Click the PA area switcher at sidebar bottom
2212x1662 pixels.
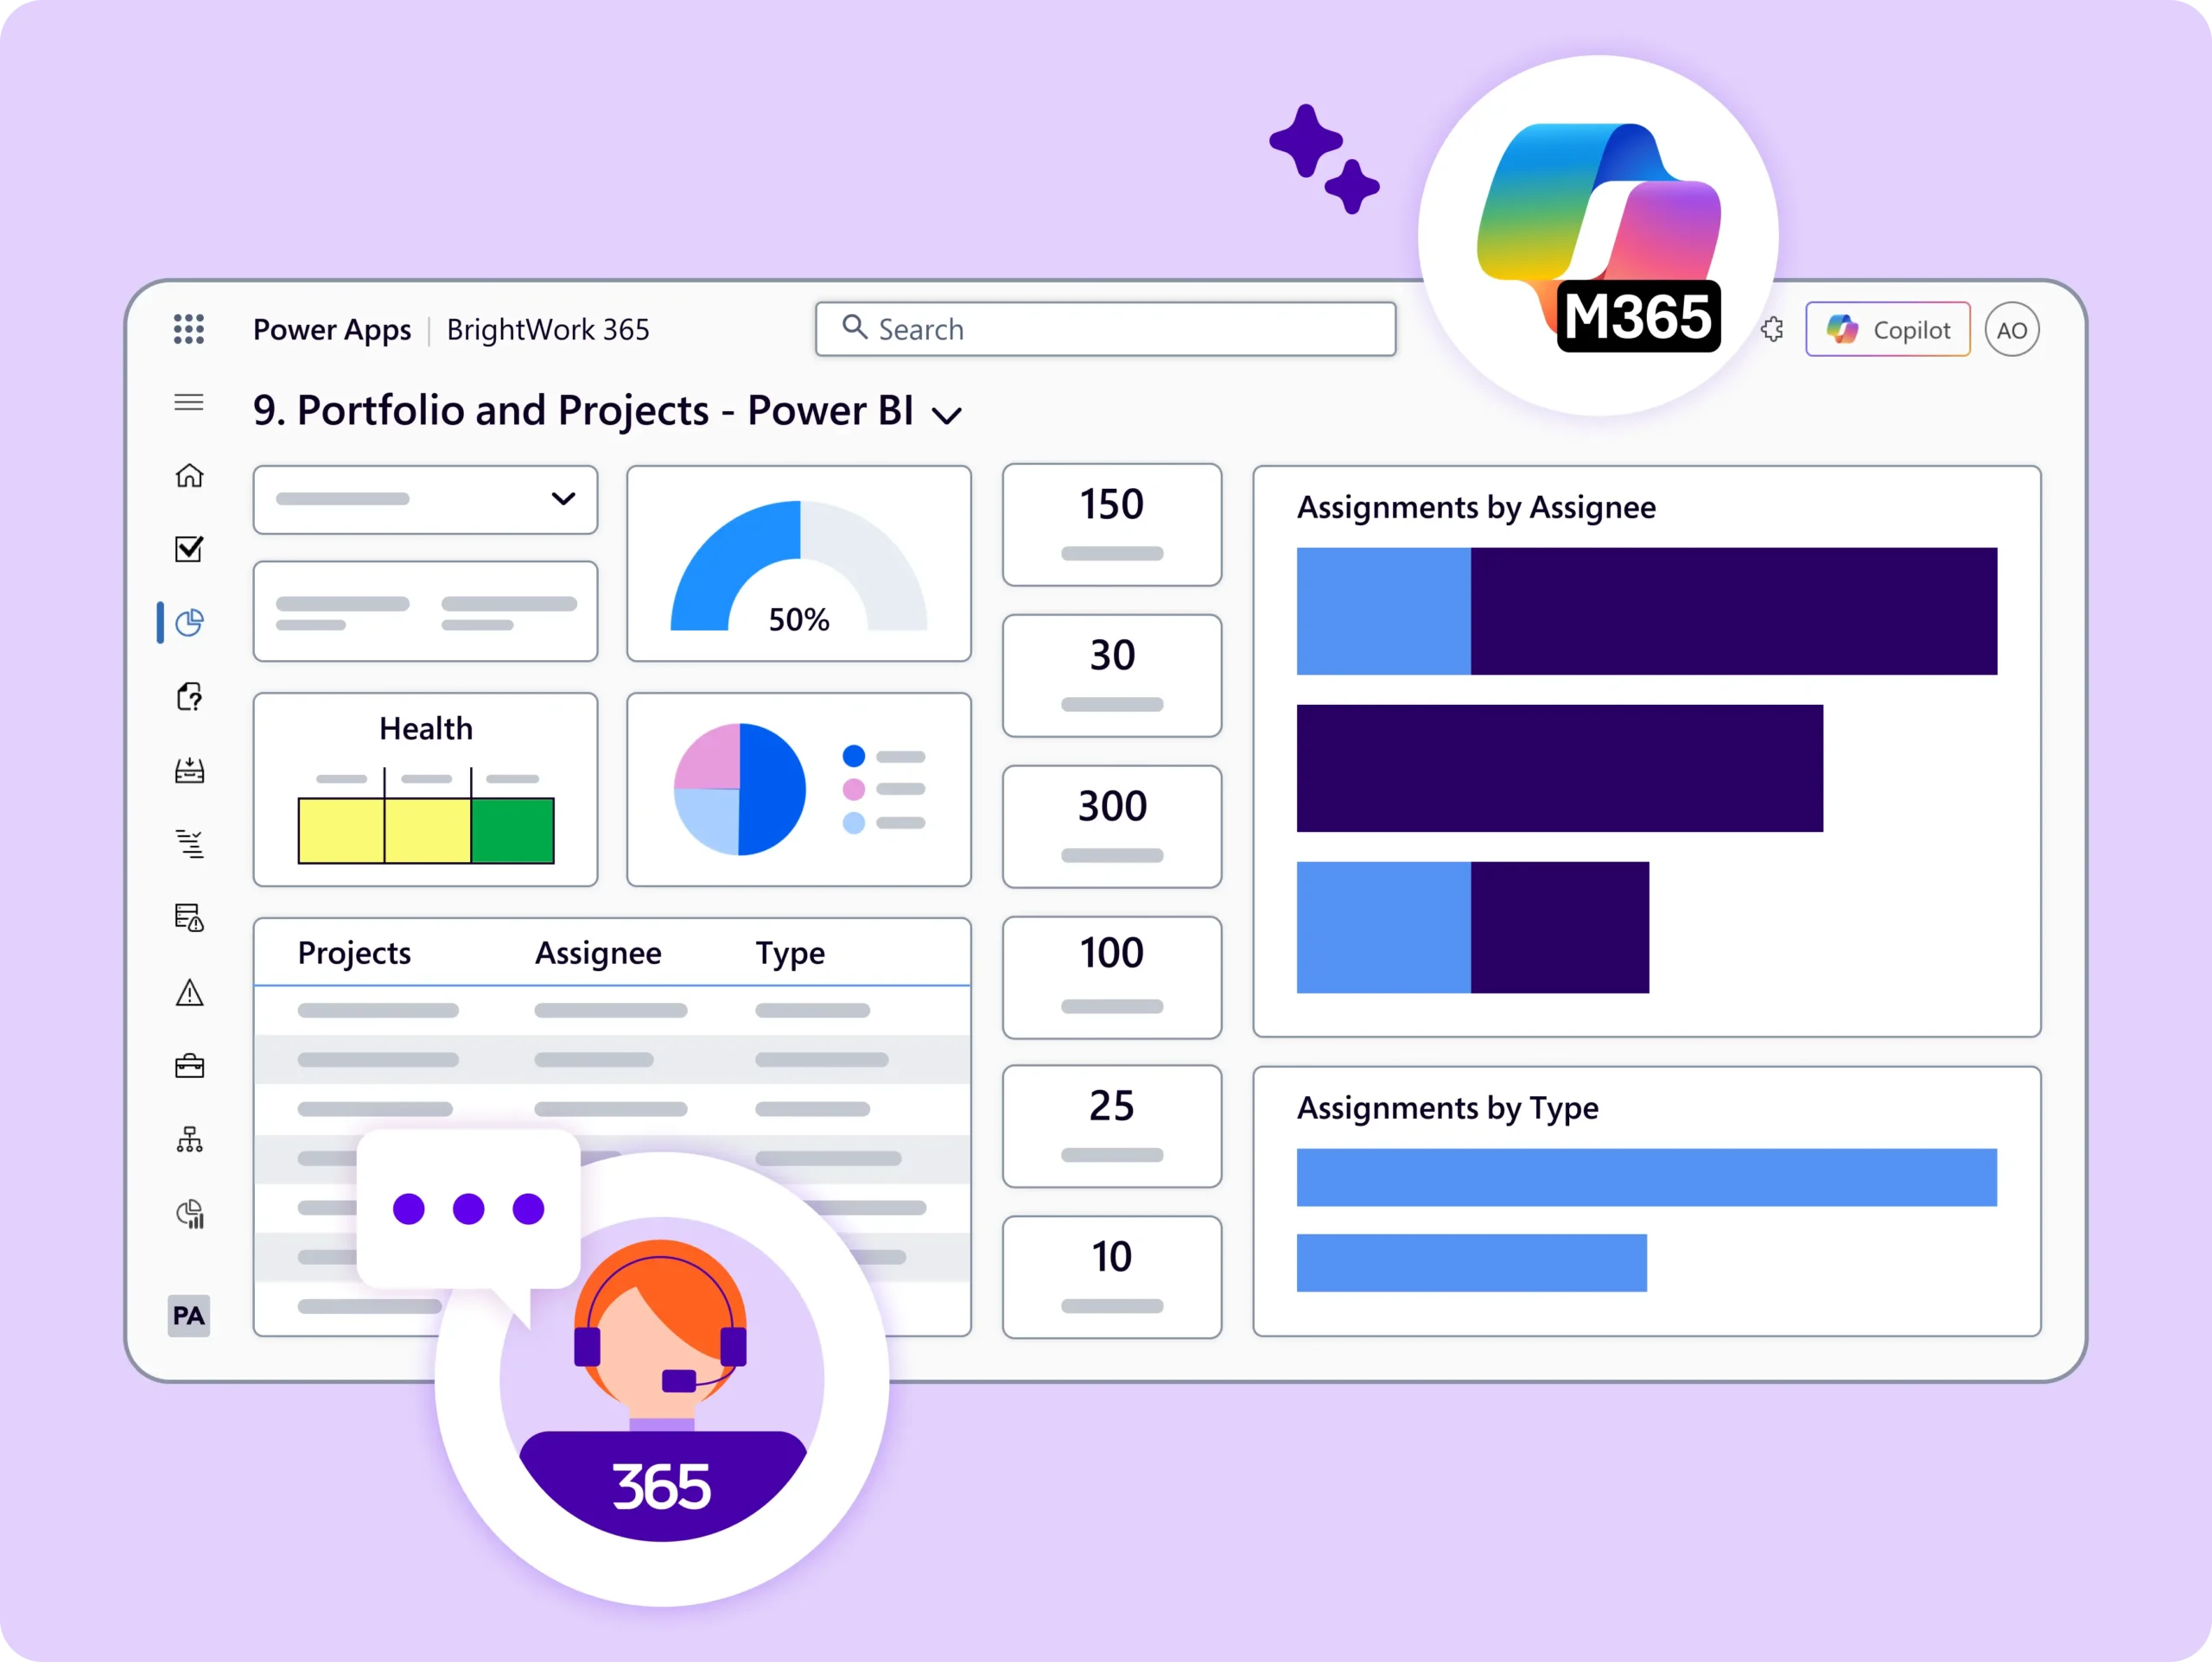click(x=189, y=1315)
